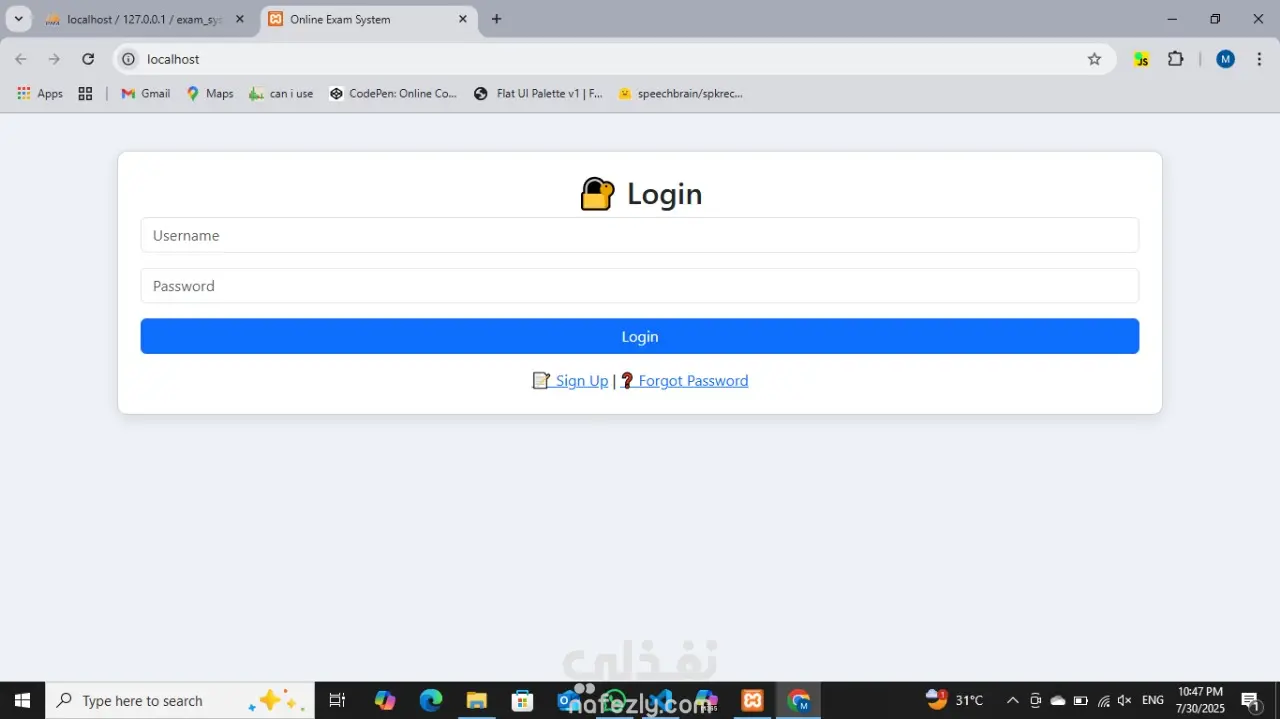Open the weather widget showing 31°C

tap(955, 700)
